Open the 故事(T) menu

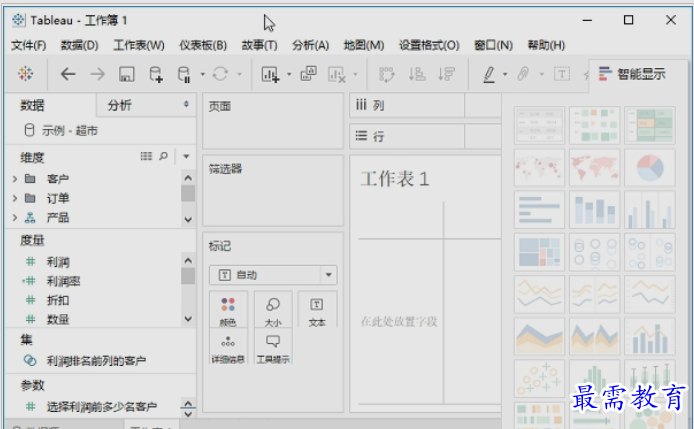pos(259,45)
